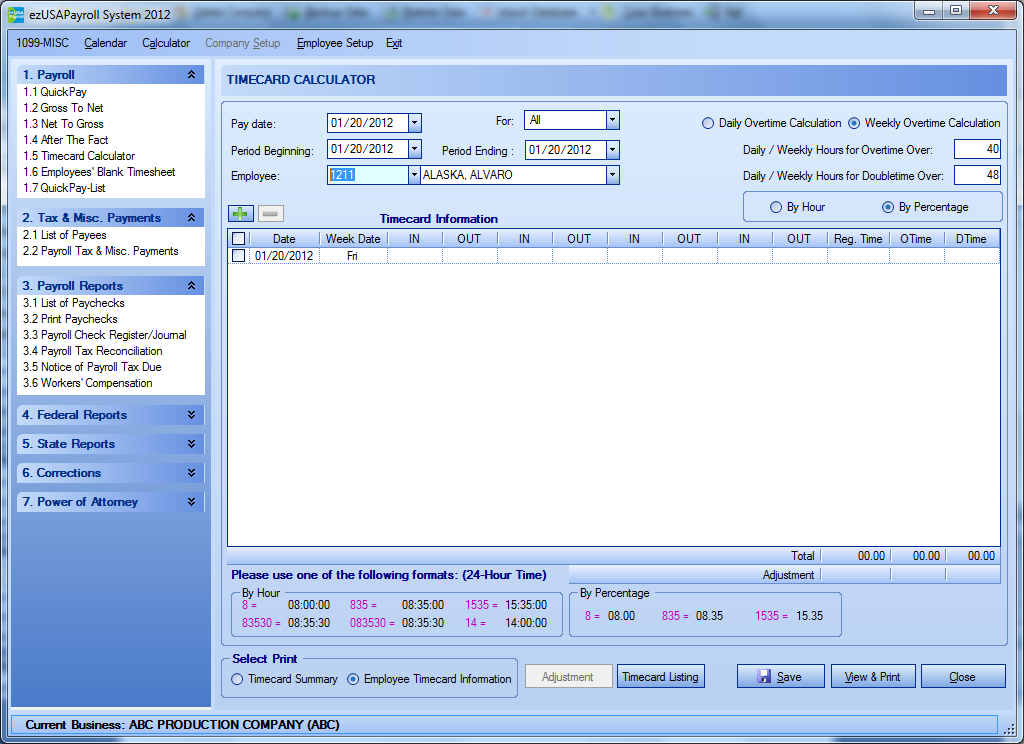Image resolution: width=1024 pixels, height=744 pixels.
Task: Click the View & Print button
Action: click(x=873, y=677)
